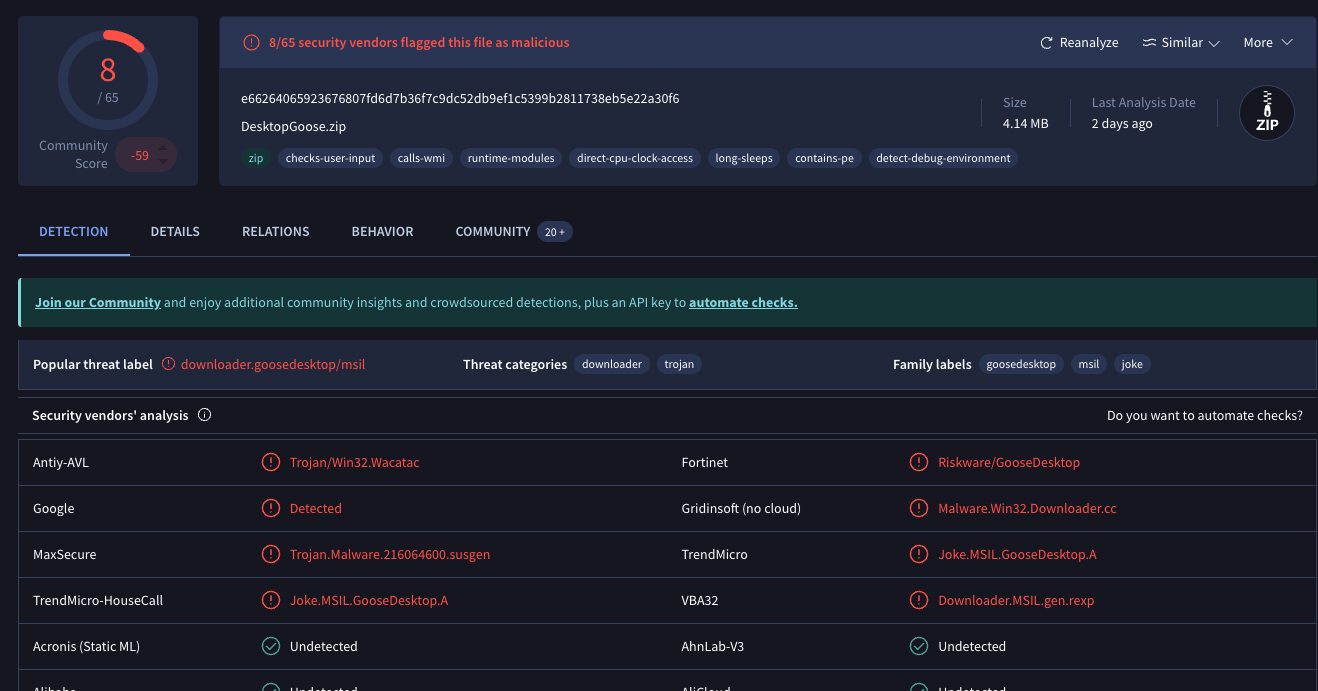
Task: Click the file hash starting e66264065923
Action: point(460,98)
